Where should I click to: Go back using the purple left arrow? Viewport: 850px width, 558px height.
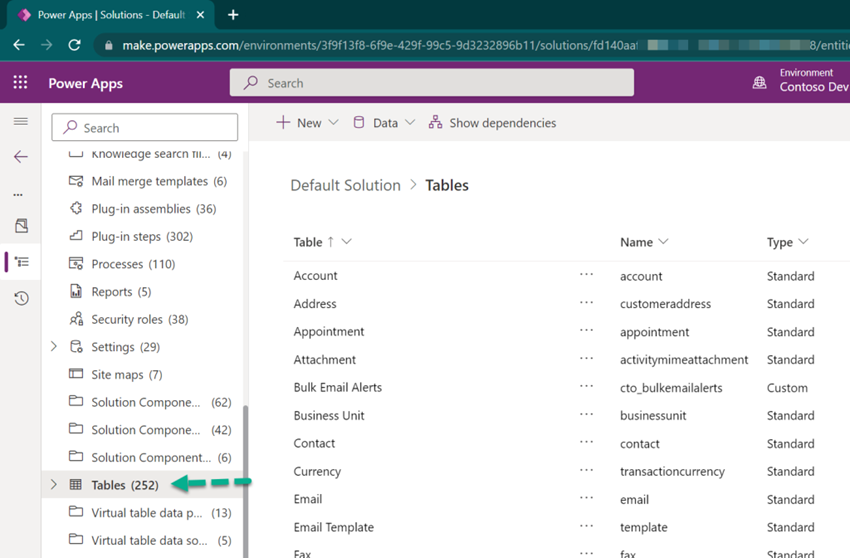click(x=21, y=157)
